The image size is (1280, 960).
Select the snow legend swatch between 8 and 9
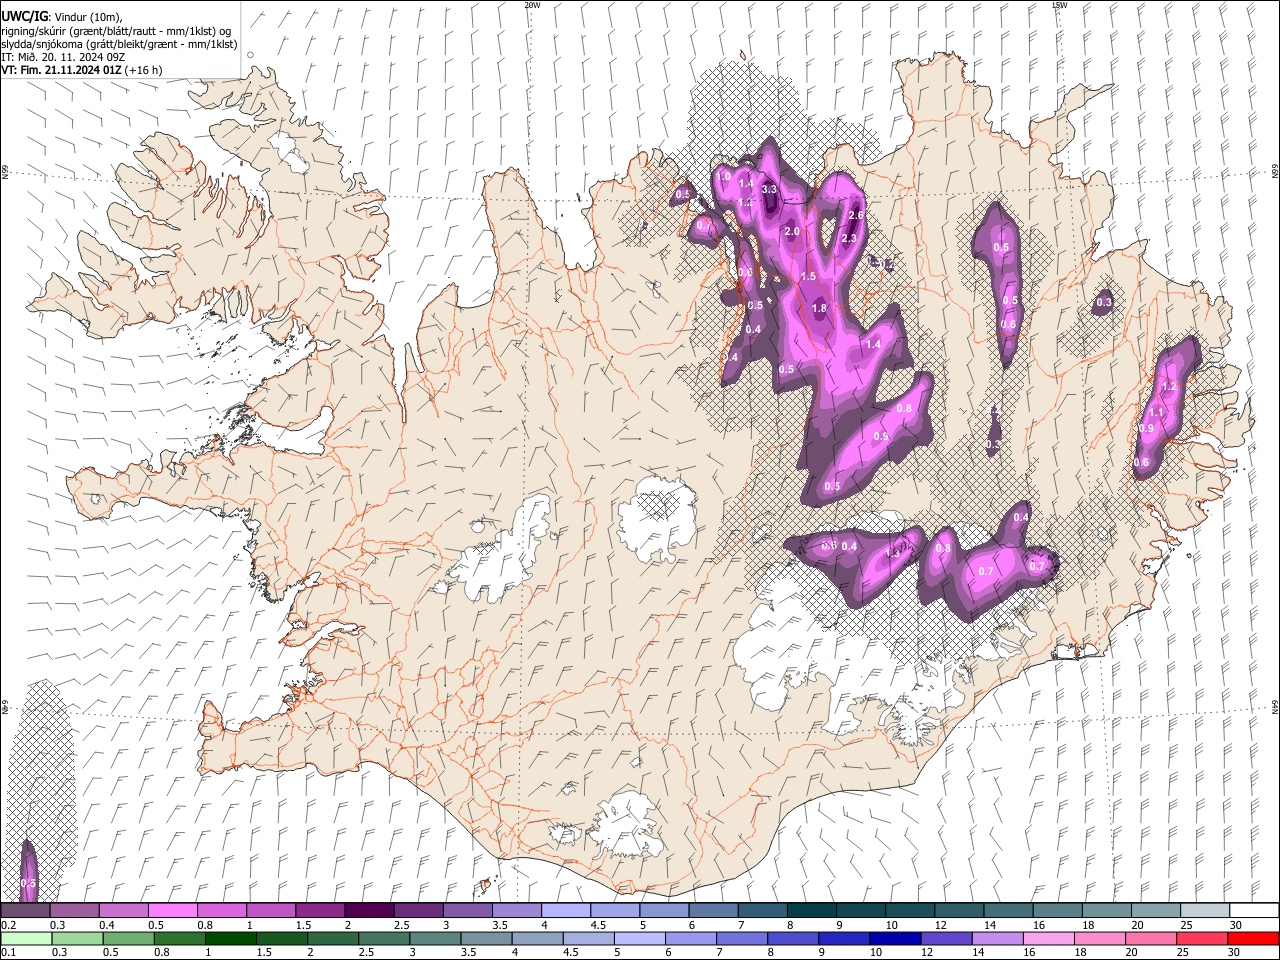[x=811, y=911]
